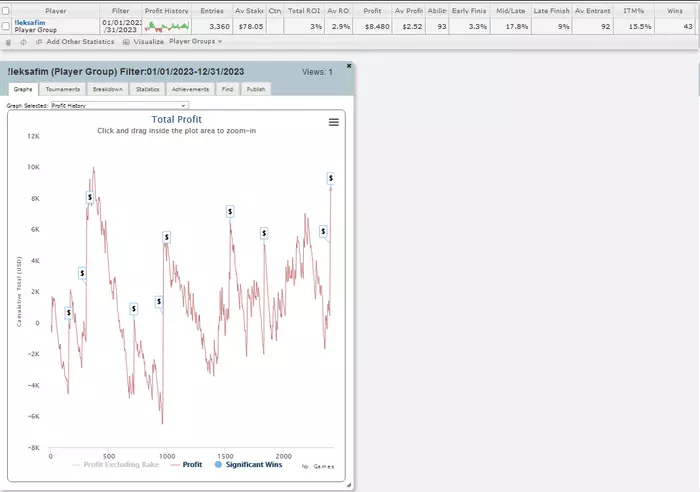
Task: Toggle the select-all checkbox in header
Action: [x=6, y=11]
